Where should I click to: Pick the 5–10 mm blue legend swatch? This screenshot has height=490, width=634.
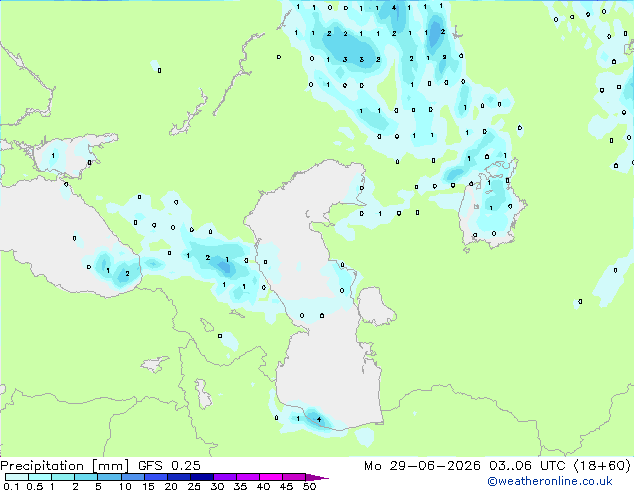click(109, 477)
